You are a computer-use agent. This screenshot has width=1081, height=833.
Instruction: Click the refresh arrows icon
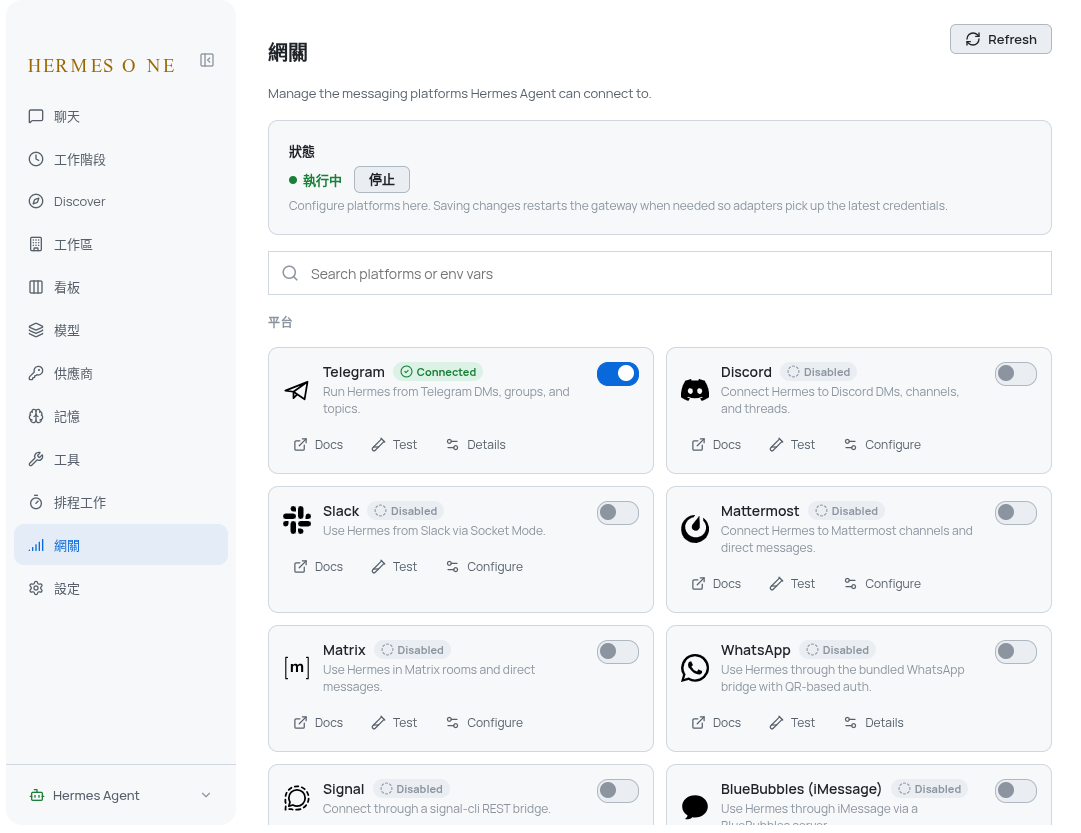(973, 39)
